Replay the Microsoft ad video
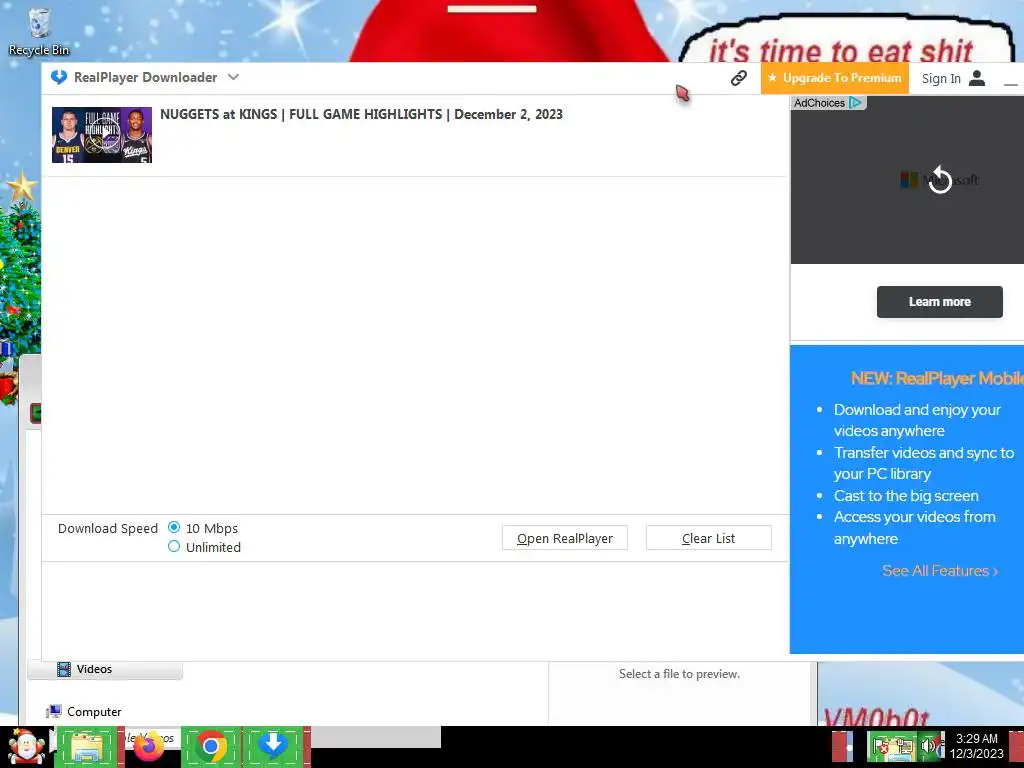This screenshot has width=1024, height=768. coord(940,180)
